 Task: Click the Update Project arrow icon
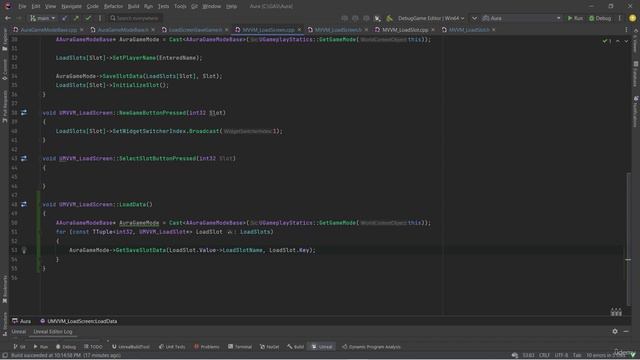64,18
